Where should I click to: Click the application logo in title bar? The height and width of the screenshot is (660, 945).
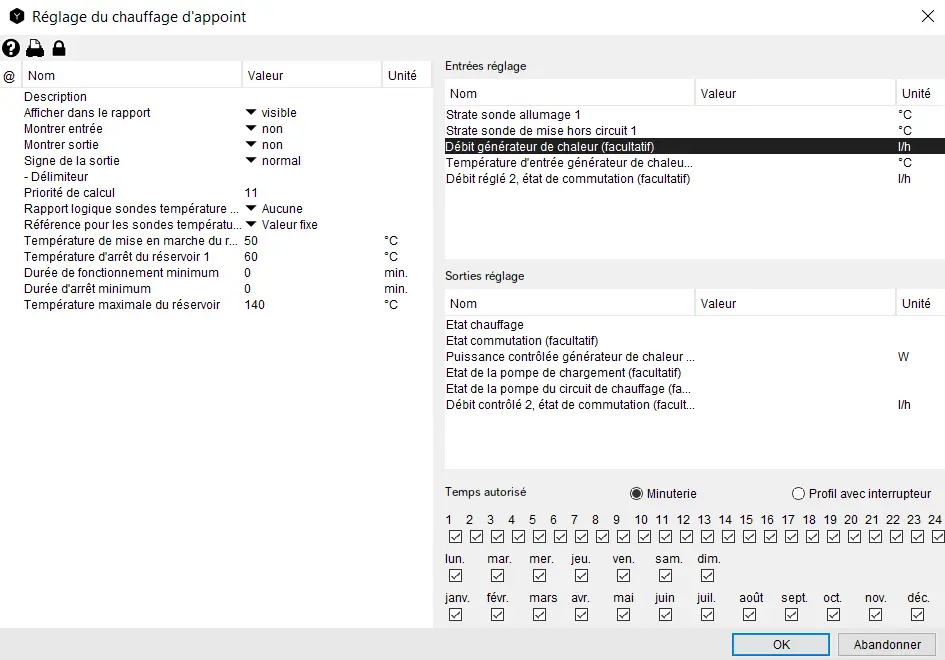pyautogui.click(x=16, y=16)
